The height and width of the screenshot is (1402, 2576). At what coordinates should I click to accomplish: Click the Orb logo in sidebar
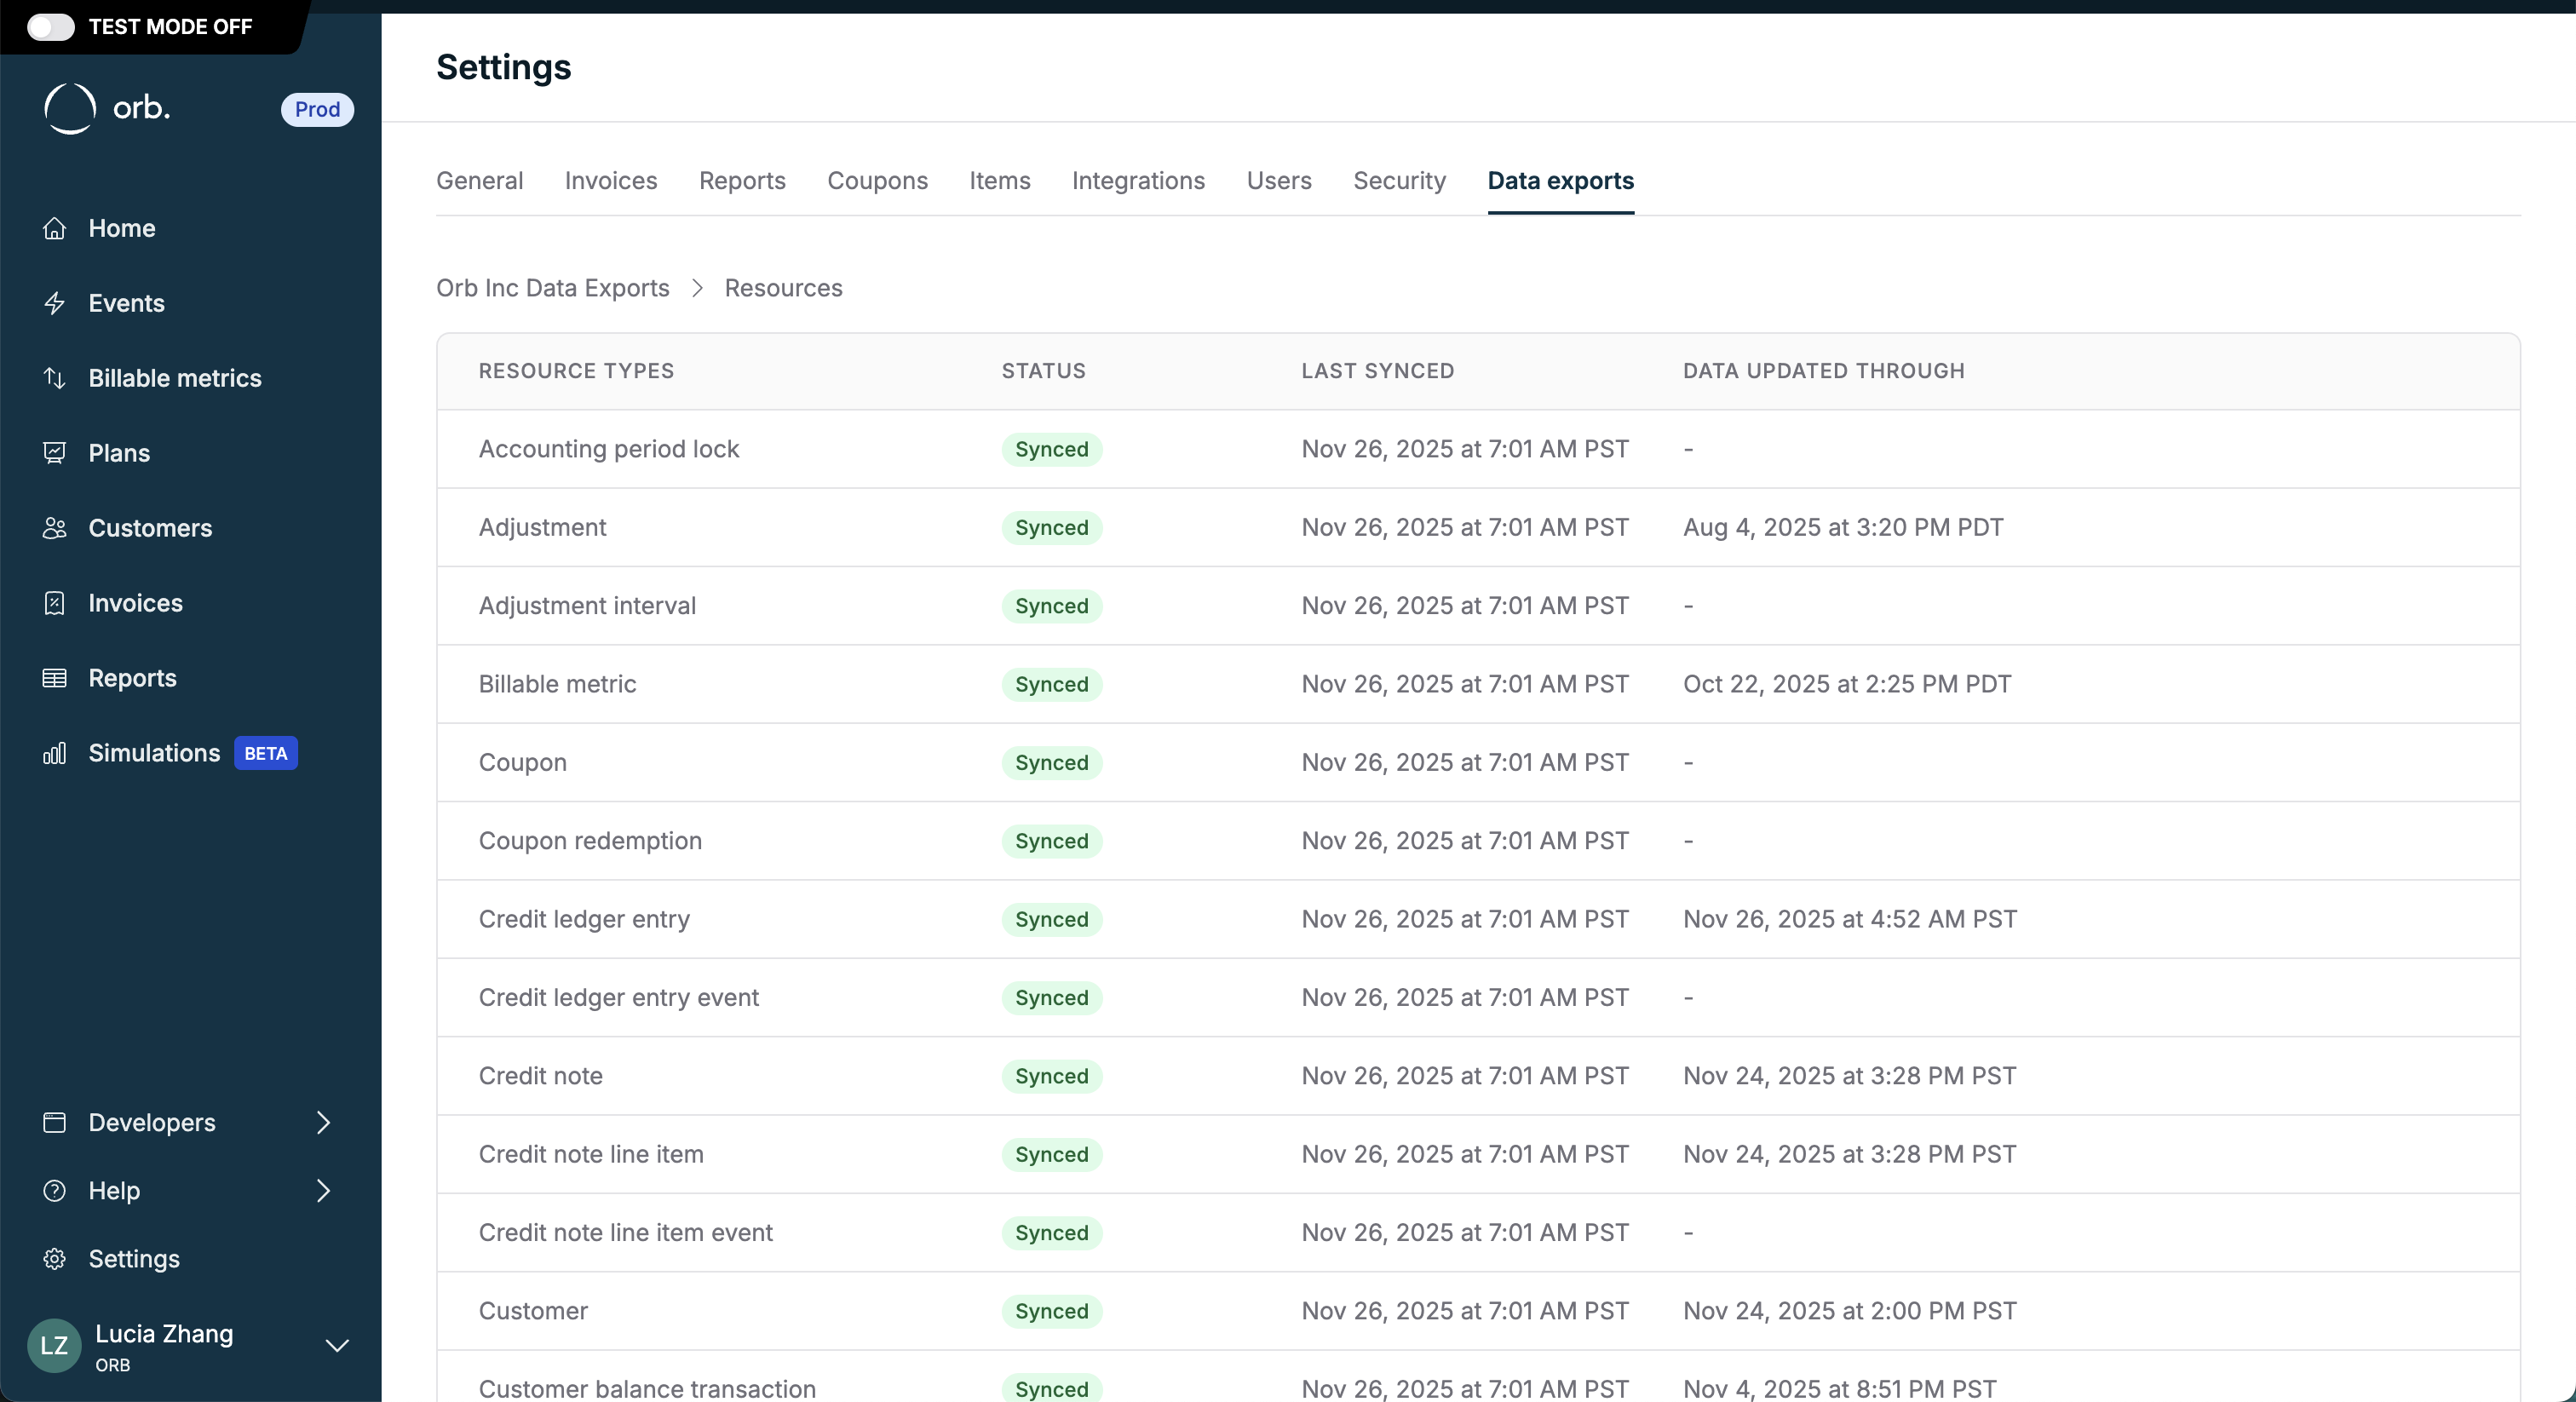click(x=107, y=108)
